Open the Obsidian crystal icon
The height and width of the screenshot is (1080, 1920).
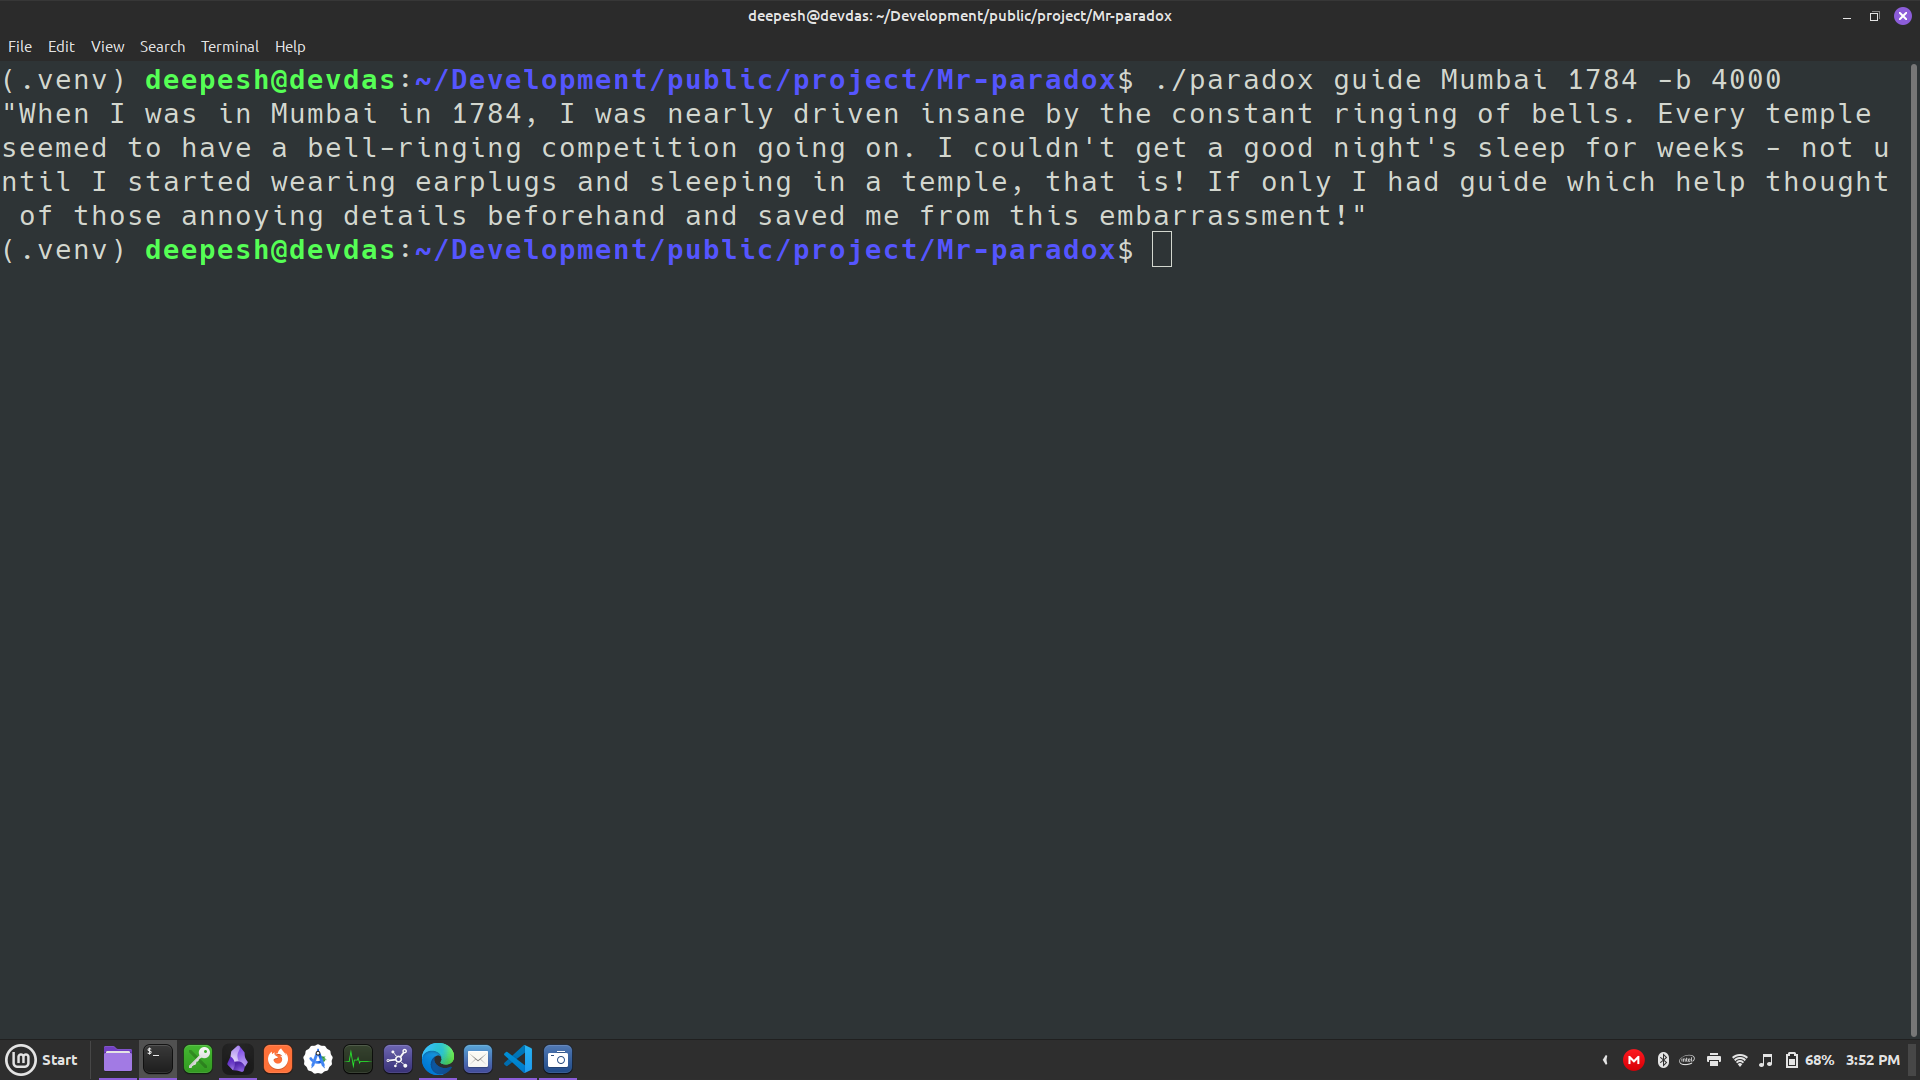[x=238, y=1059]
